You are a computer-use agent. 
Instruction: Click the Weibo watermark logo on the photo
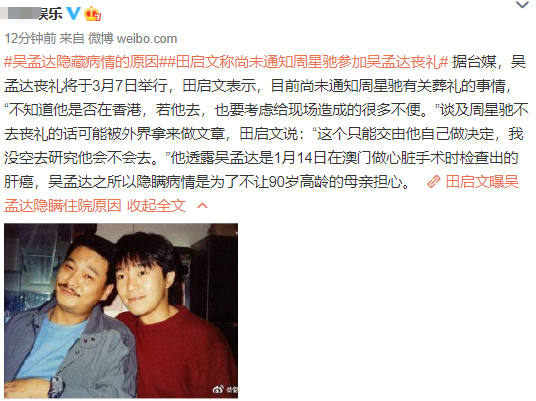(x=225, y=389)
